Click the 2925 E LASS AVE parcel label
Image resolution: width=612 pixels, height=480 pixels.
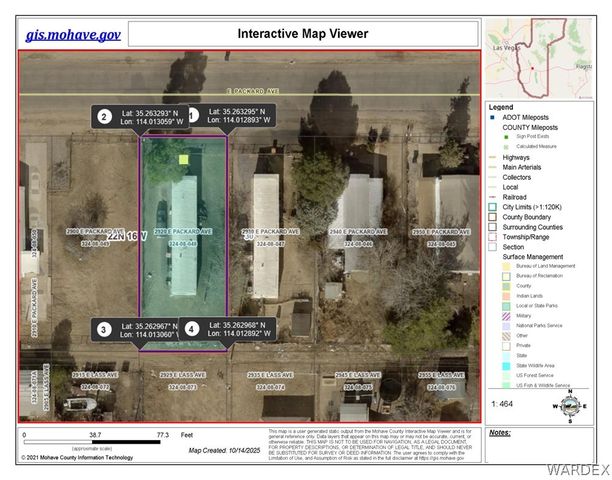[x=183, y=375]
